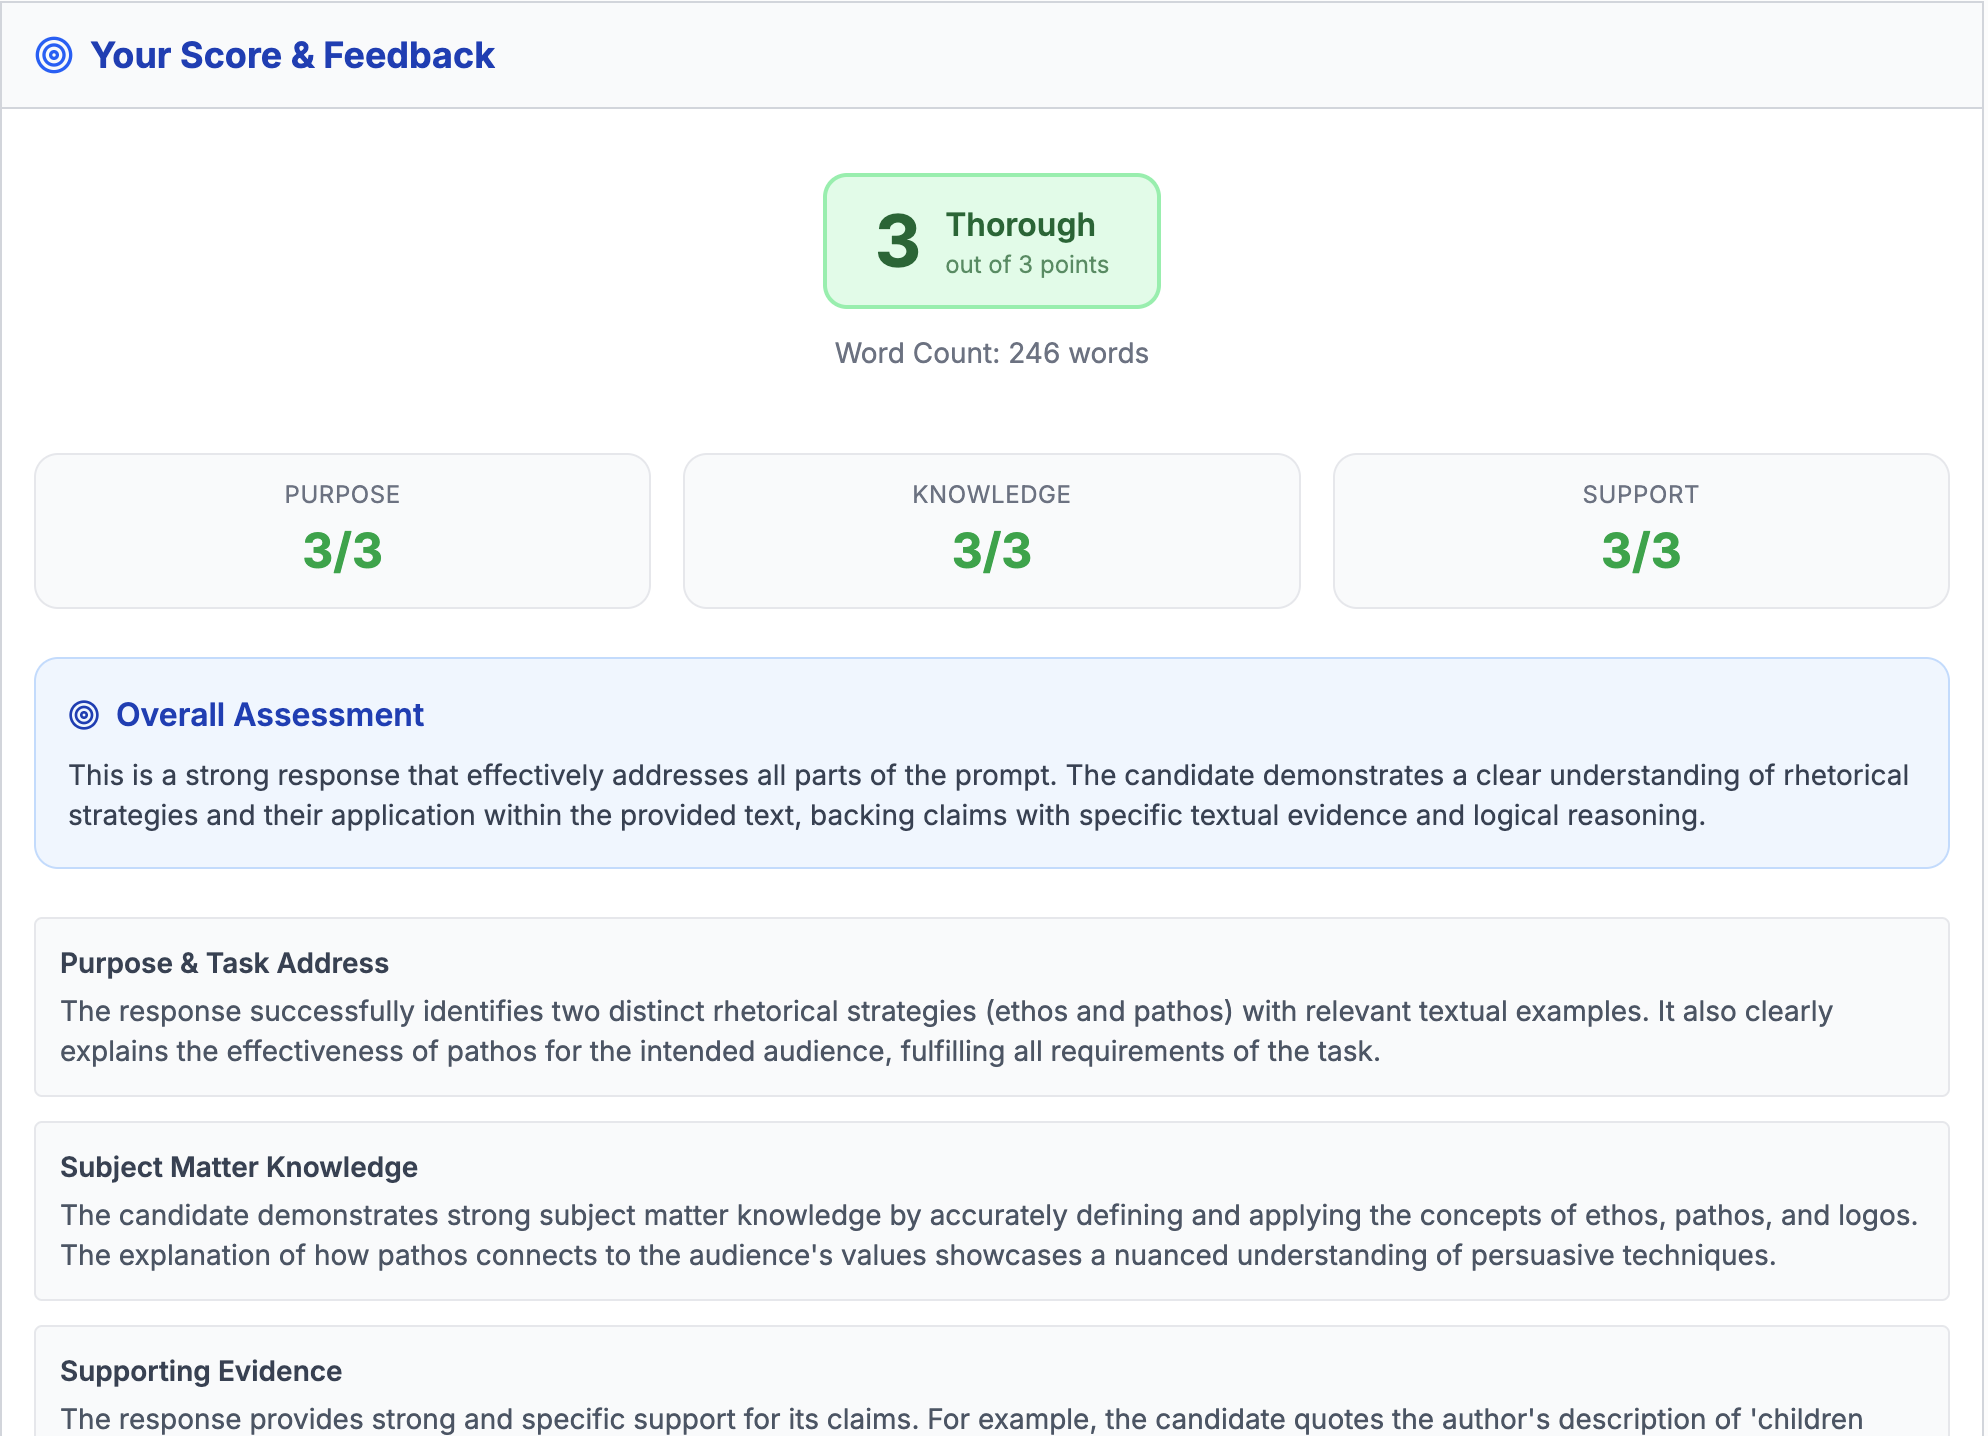Screen dimensions: 1988x1436
Task: Select the Thorough rating label
Action: [1019, 224]
